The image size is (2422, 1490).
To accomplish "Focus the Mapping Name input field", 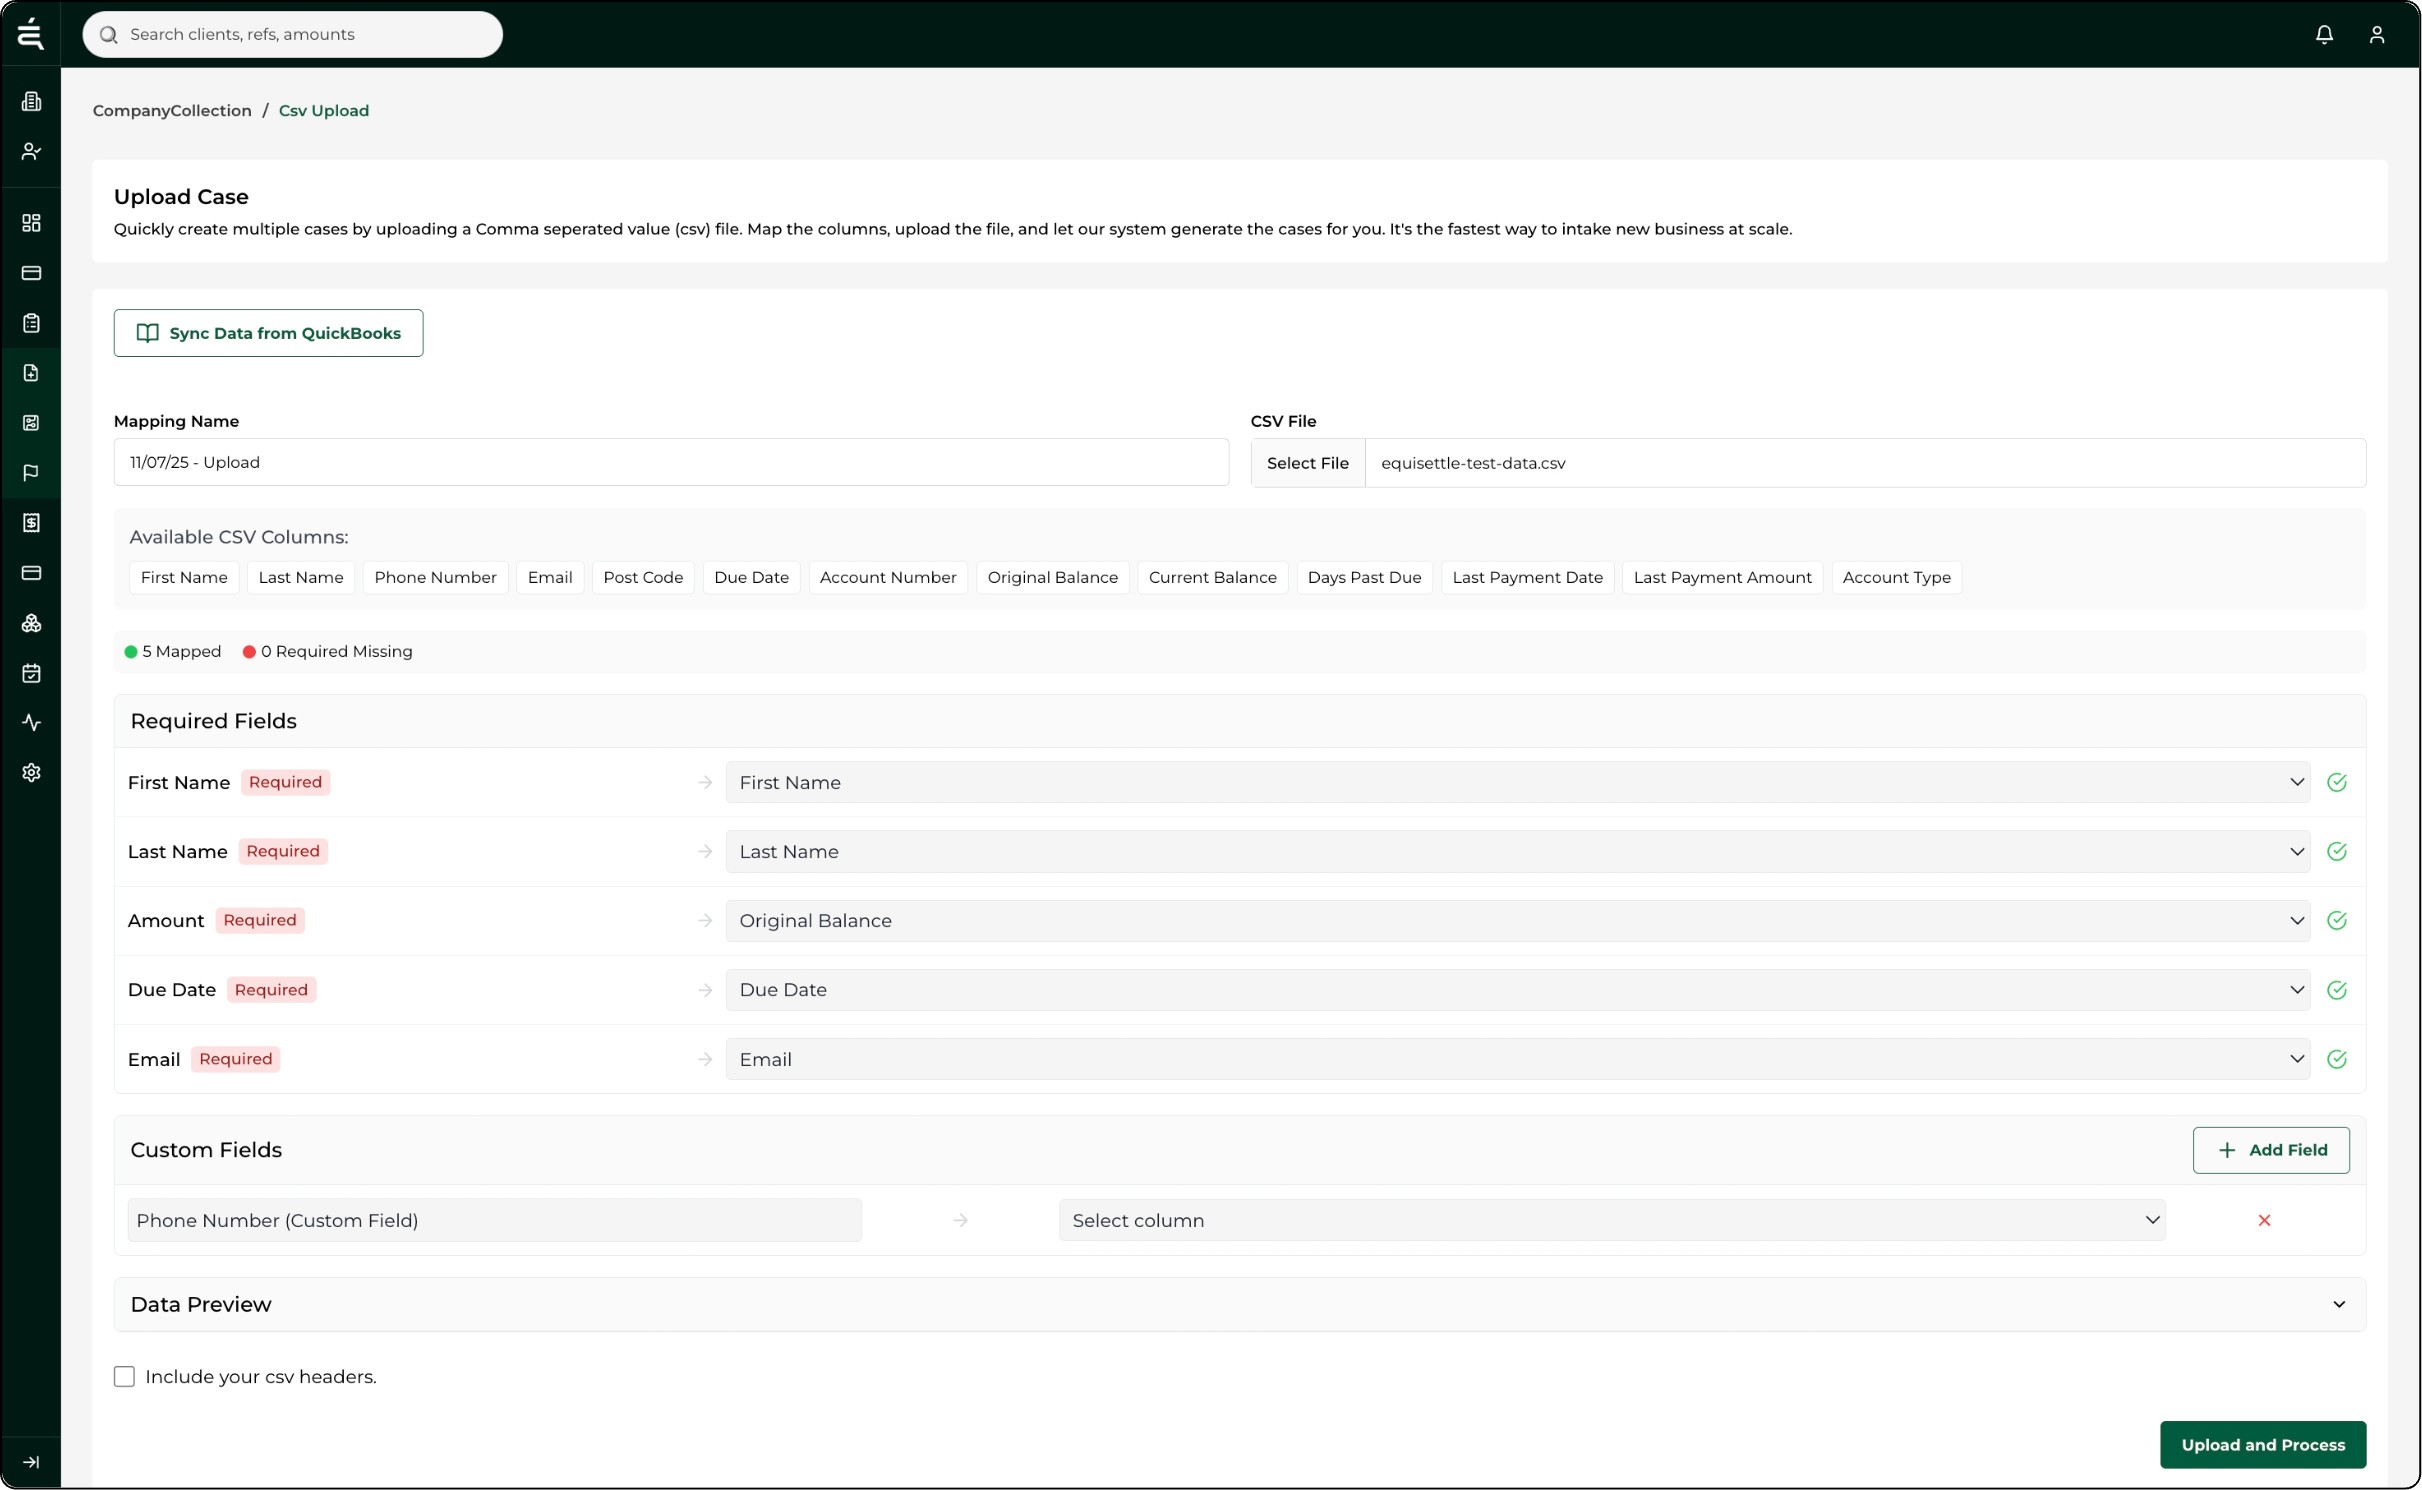I will pos(670,462).
